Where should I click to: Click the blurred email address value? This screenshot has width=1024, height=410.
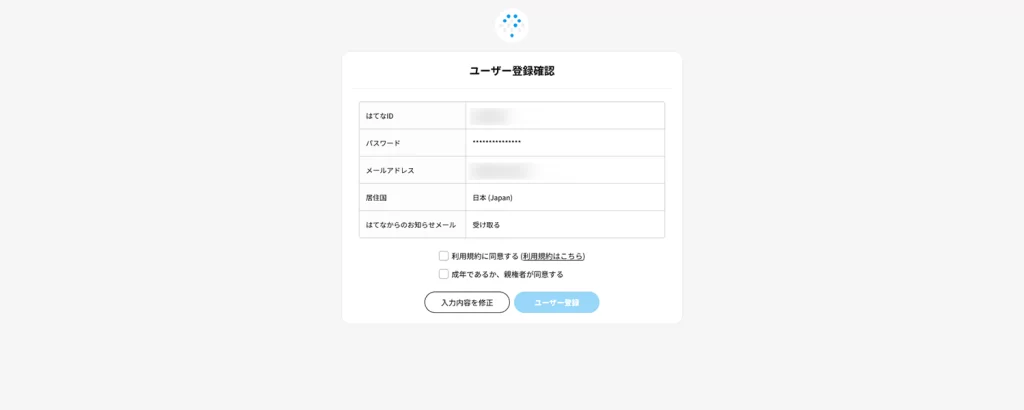503,170
